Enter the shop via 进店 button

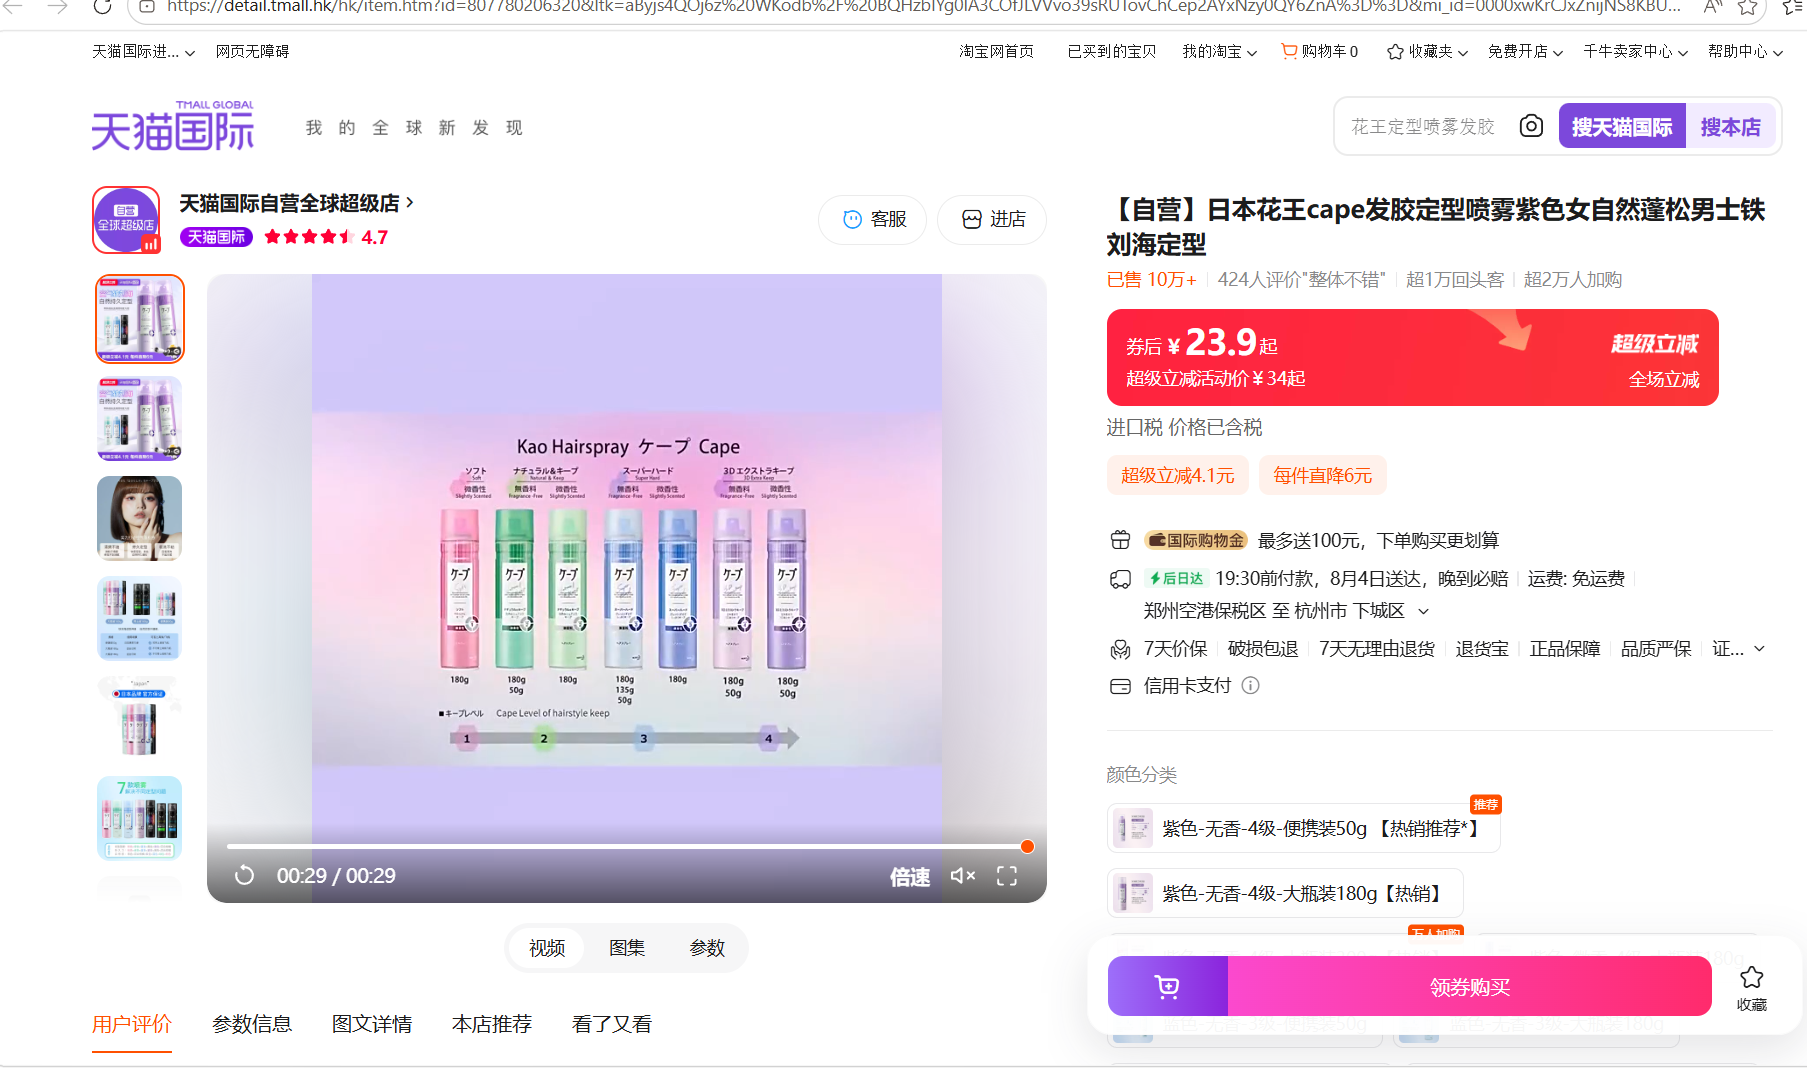pyautogui.click(x=992, y=220)
